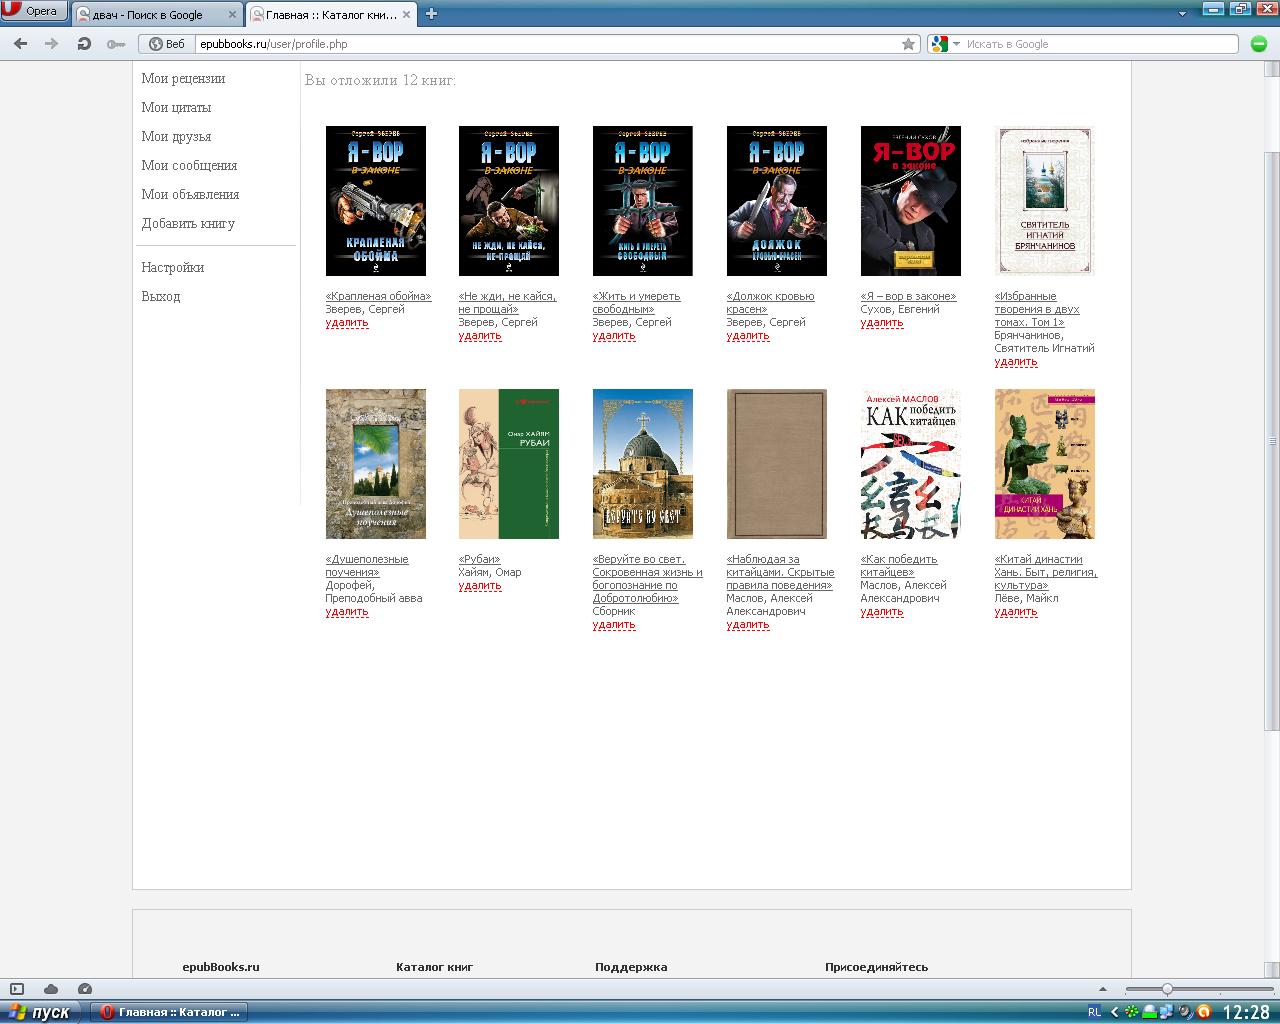Open Мои рецензии in sidebar
The image size is (1280, 1024).
[183, 78]
